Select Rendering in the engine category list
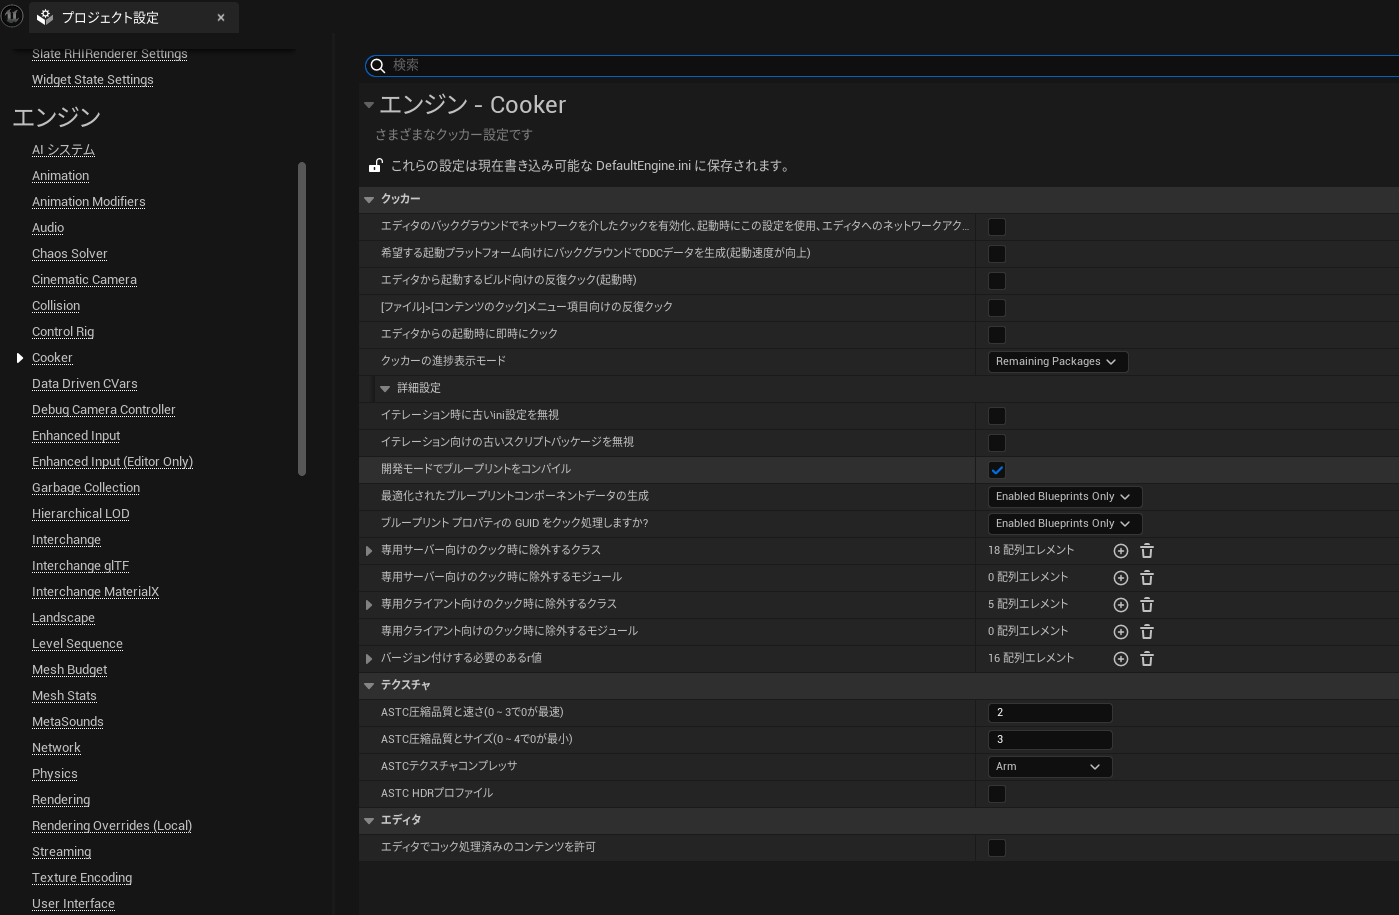The height and width of the screenshot is (915, 1399). [x=61, y=800]
